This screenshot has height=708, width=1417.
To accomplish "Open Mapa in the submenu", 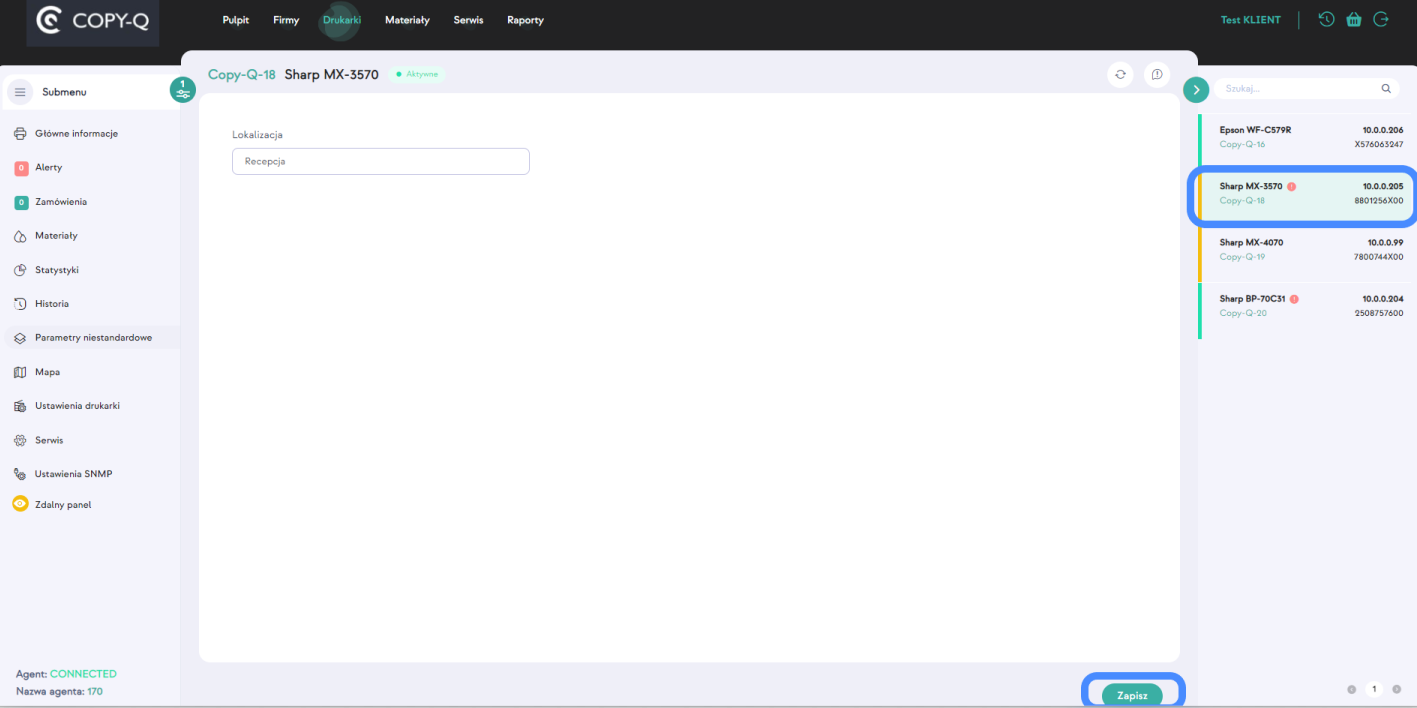I will coord(47,372).
